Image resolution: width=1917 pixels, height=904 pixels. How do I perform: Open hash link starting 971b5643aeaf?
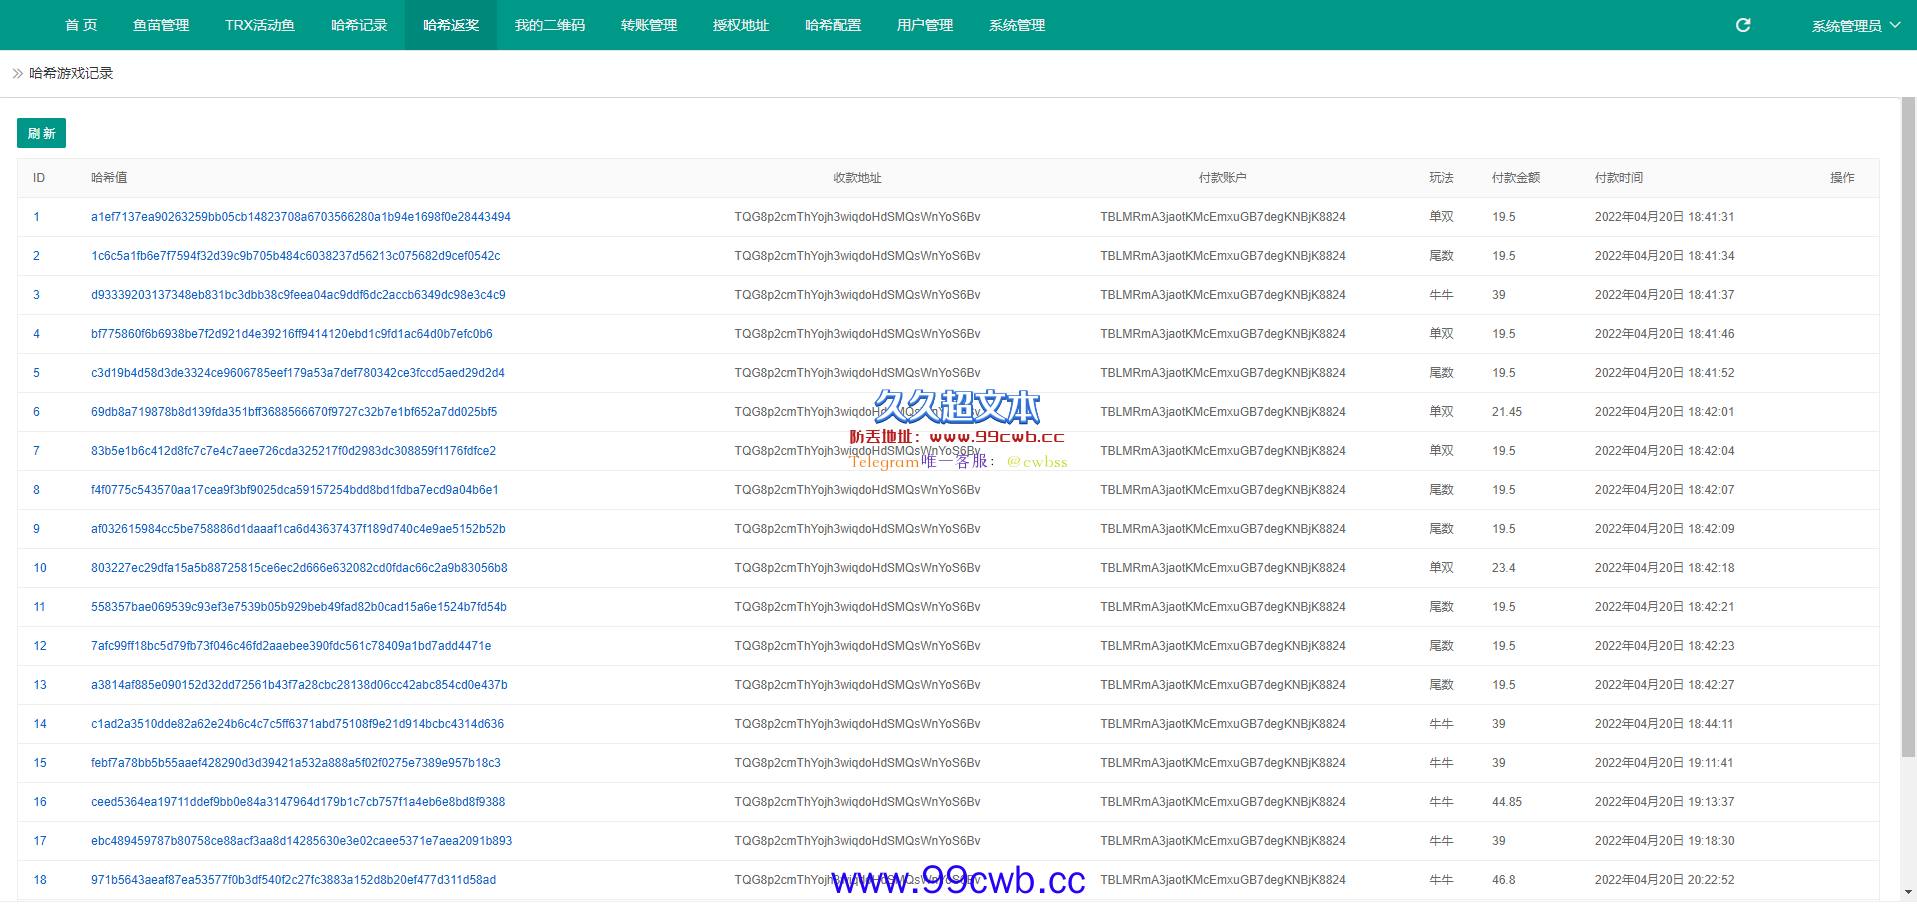[294, 880]
